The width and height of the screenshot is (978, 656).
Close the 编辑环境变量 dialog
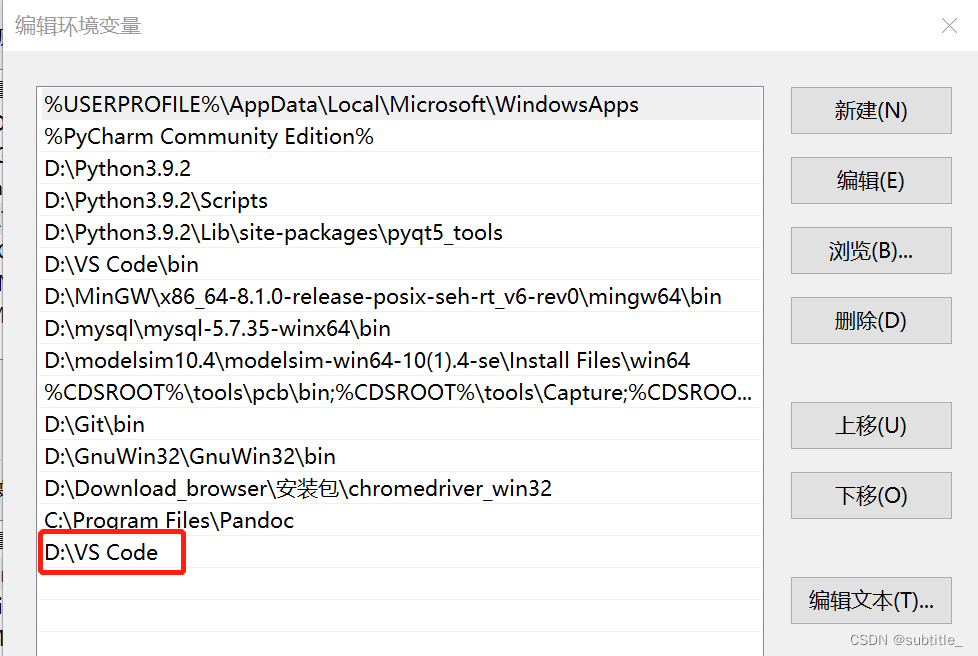[948, 26]
